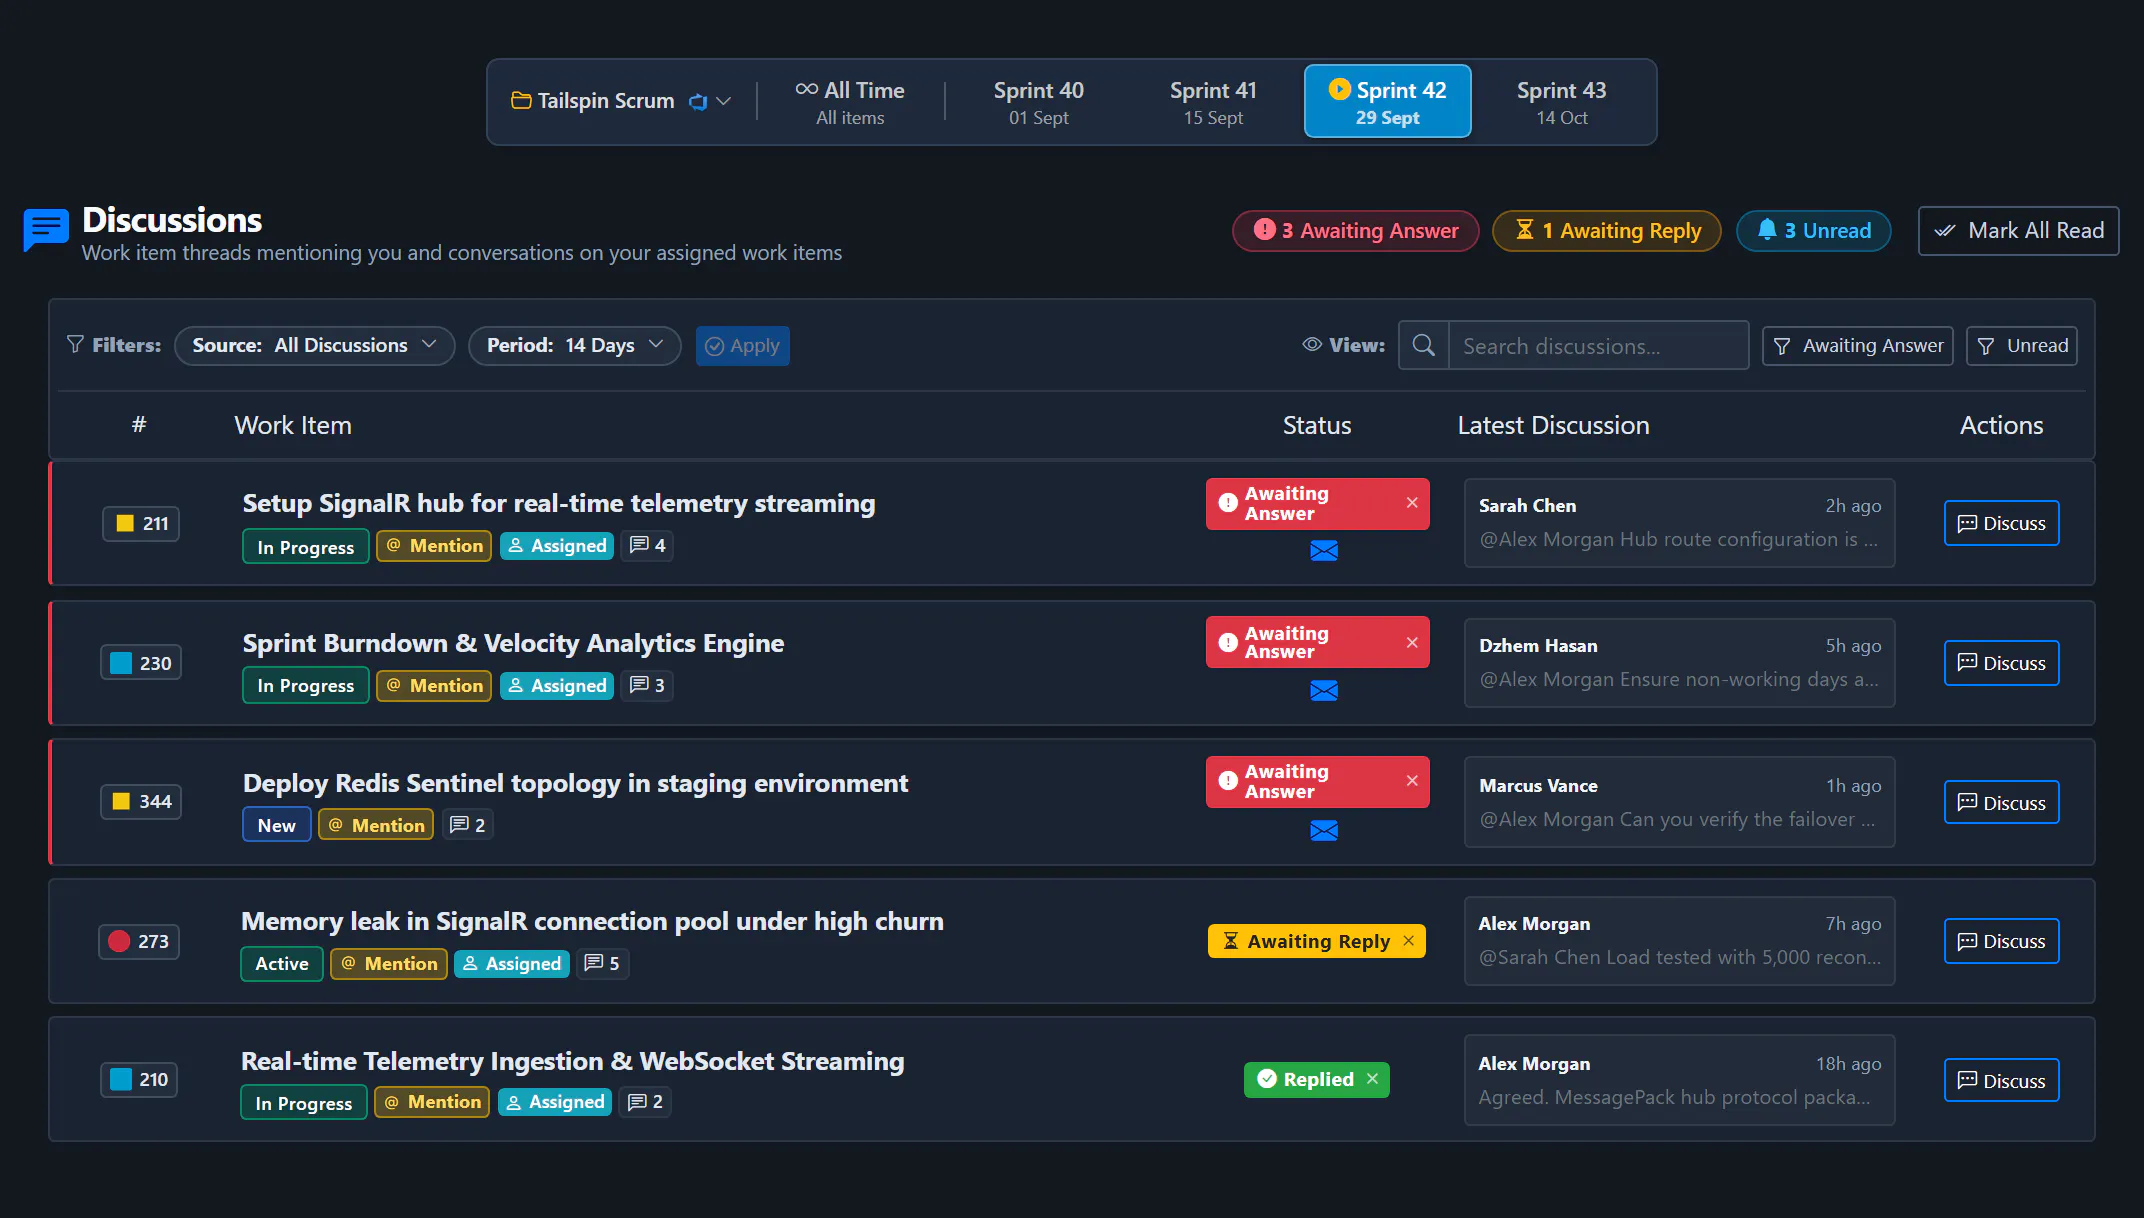Click comment count showing 5 on Memory leak item

tap(602, 963)
